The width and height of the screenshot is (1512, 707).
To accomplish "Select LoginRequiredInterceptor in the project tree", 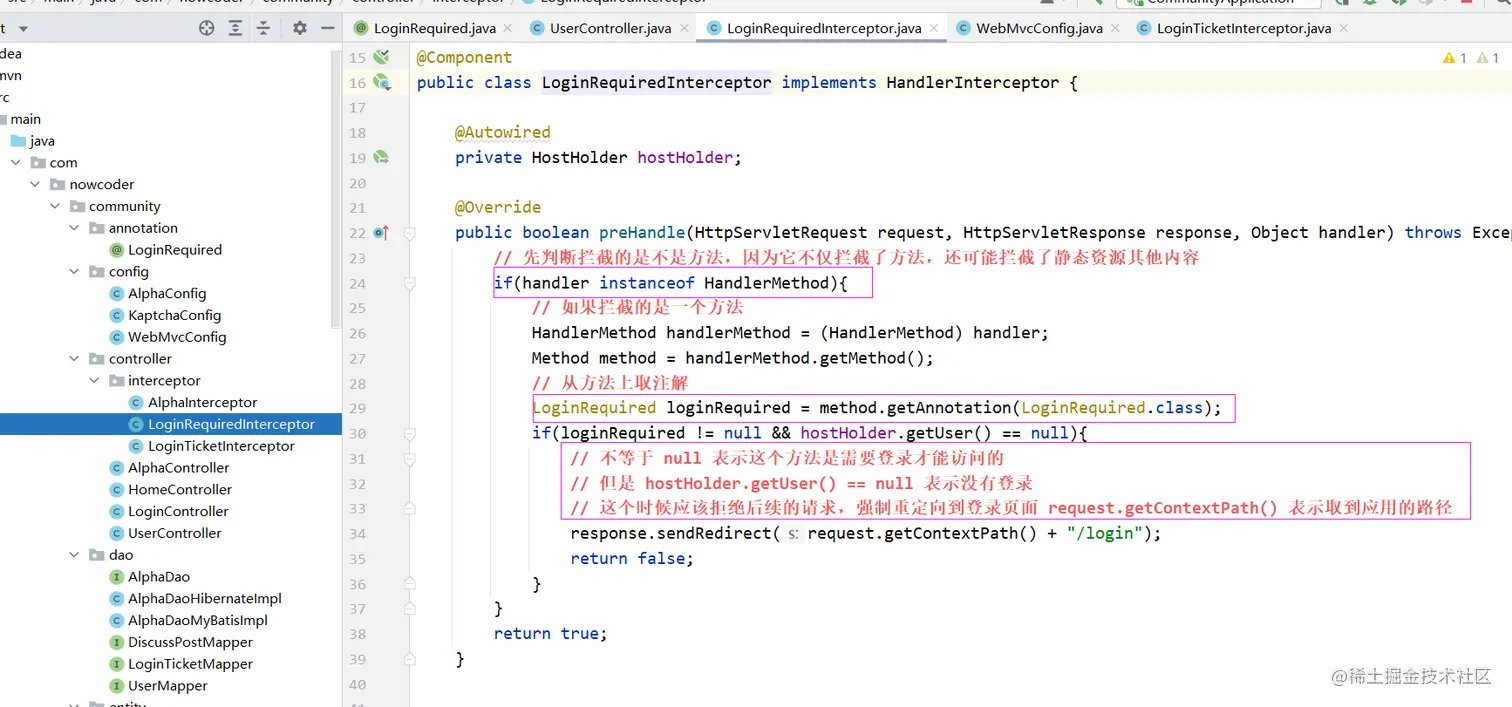I will click(x=231, y=424).
